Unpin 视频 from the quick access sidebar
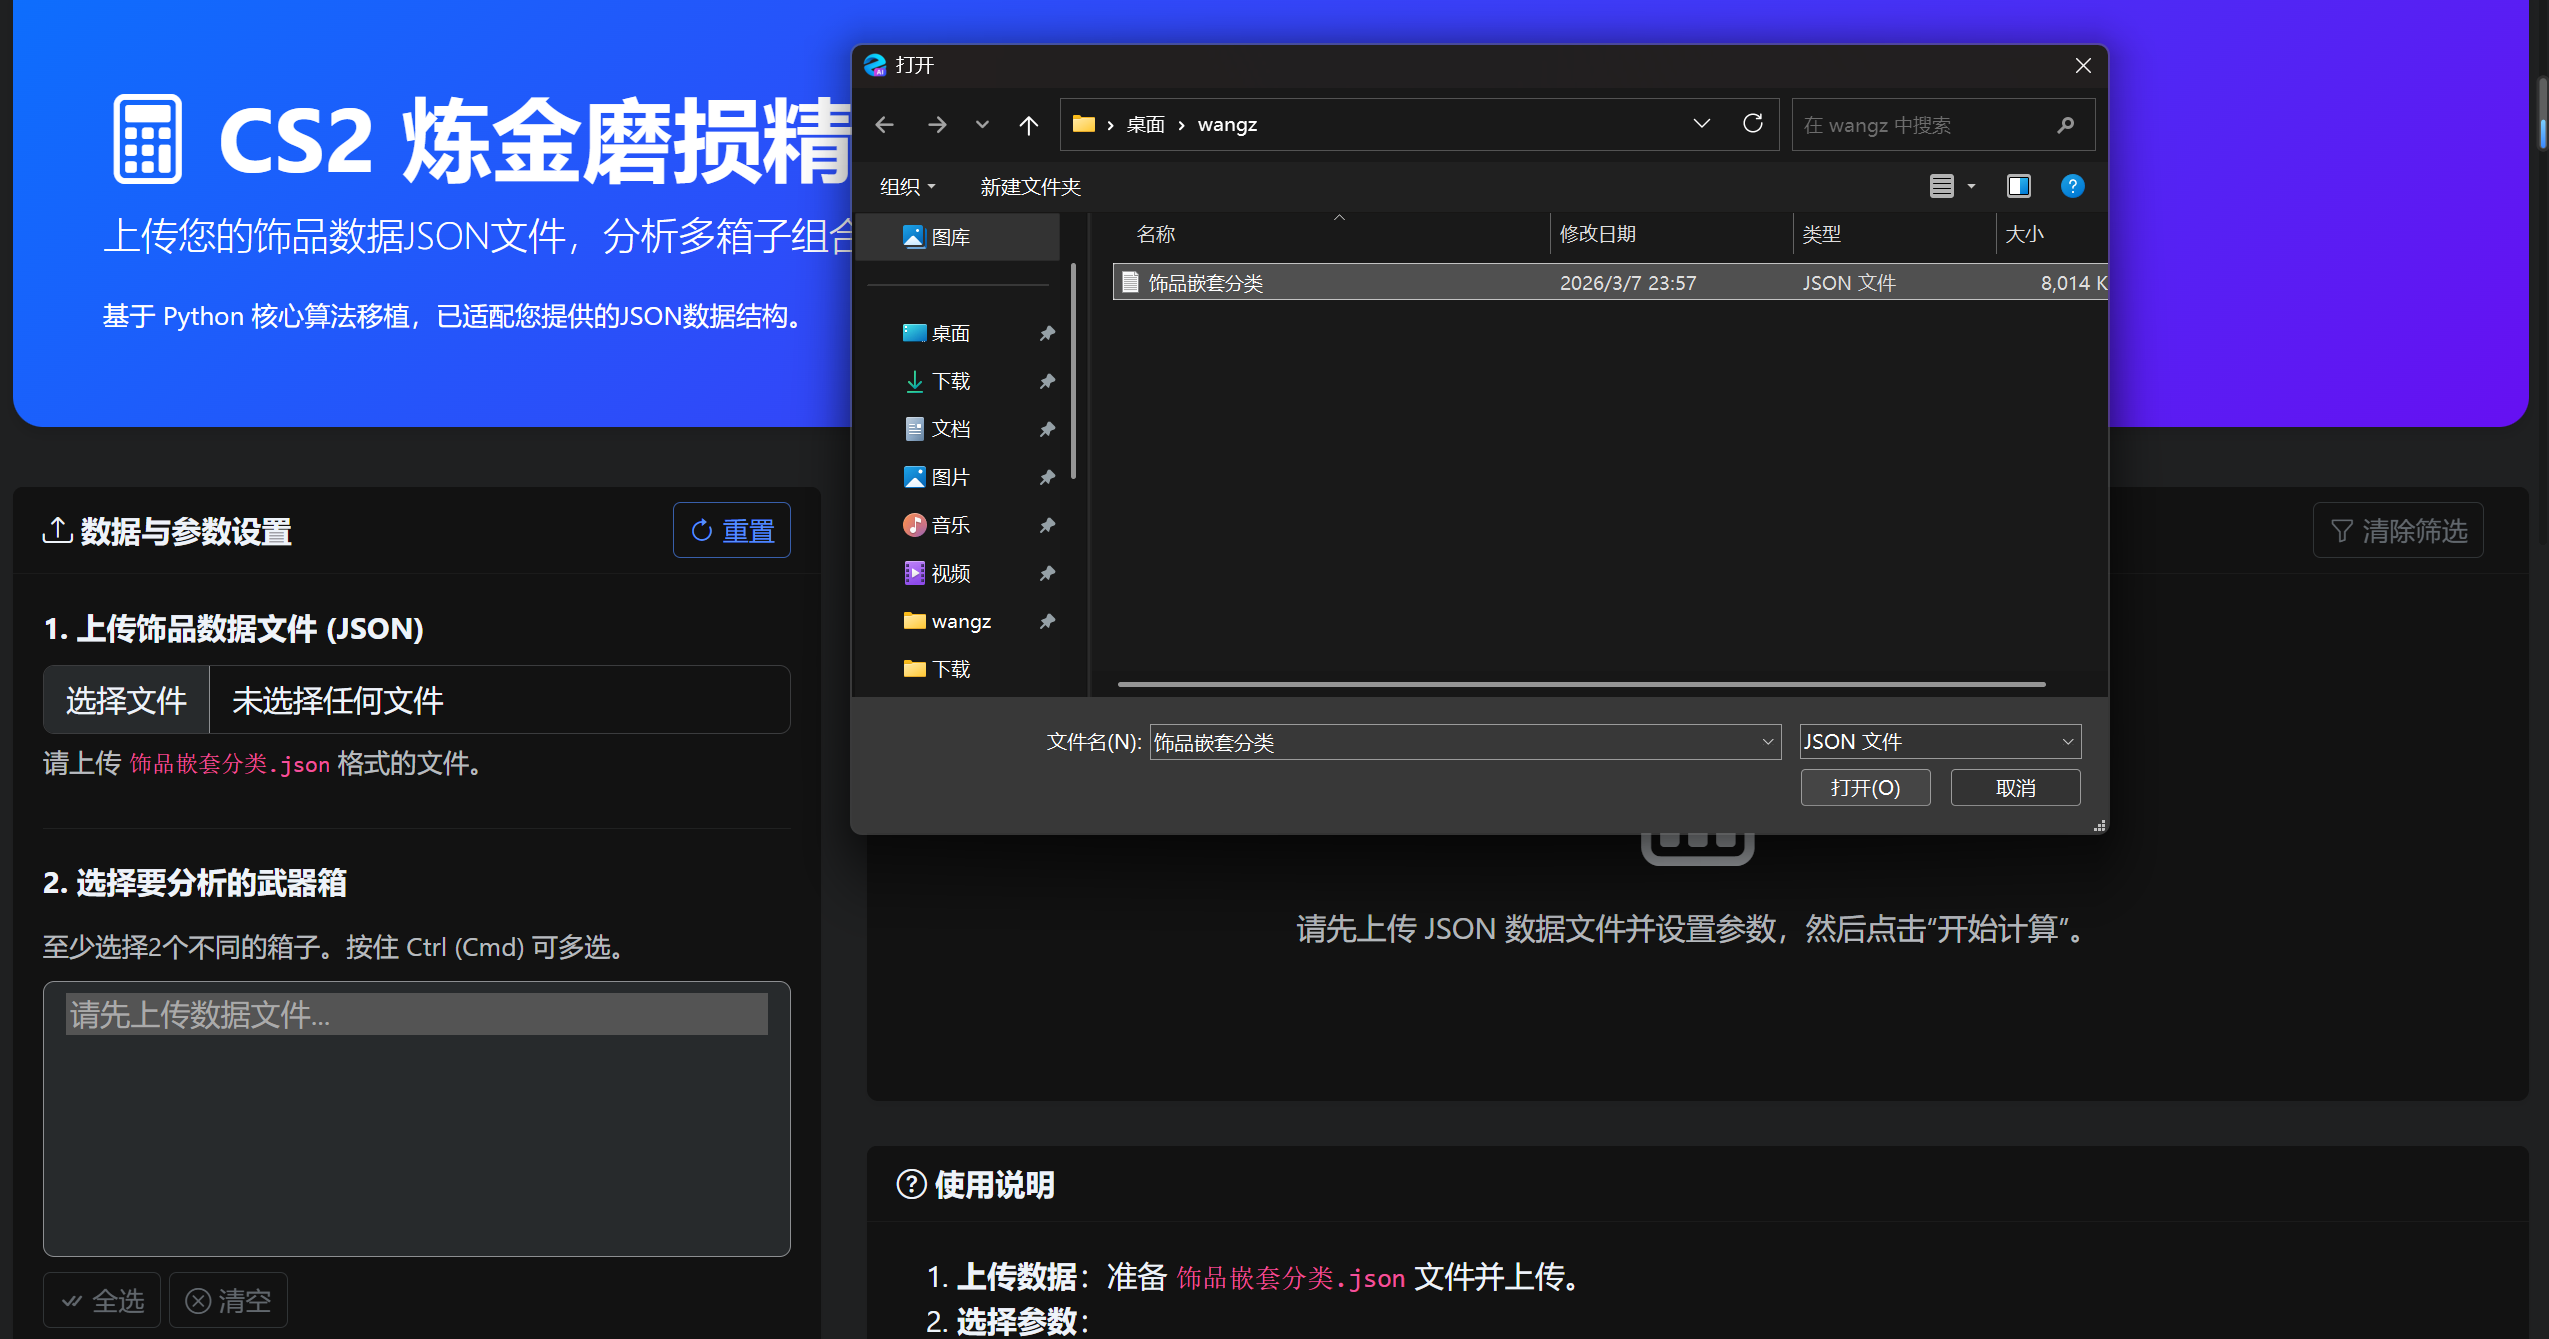2549x1339 pixels. point(1046,572)
